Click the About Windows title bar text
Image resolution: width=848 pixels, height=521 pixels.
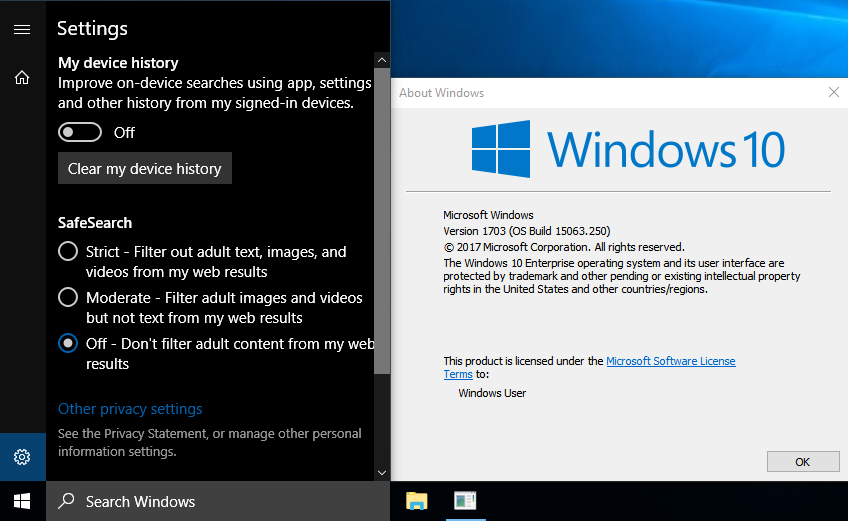tap(441, 93)
